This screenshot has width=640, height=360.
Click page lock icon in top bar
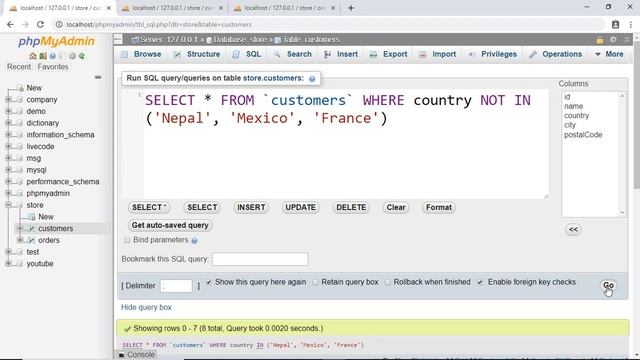(x=600, y=40)
